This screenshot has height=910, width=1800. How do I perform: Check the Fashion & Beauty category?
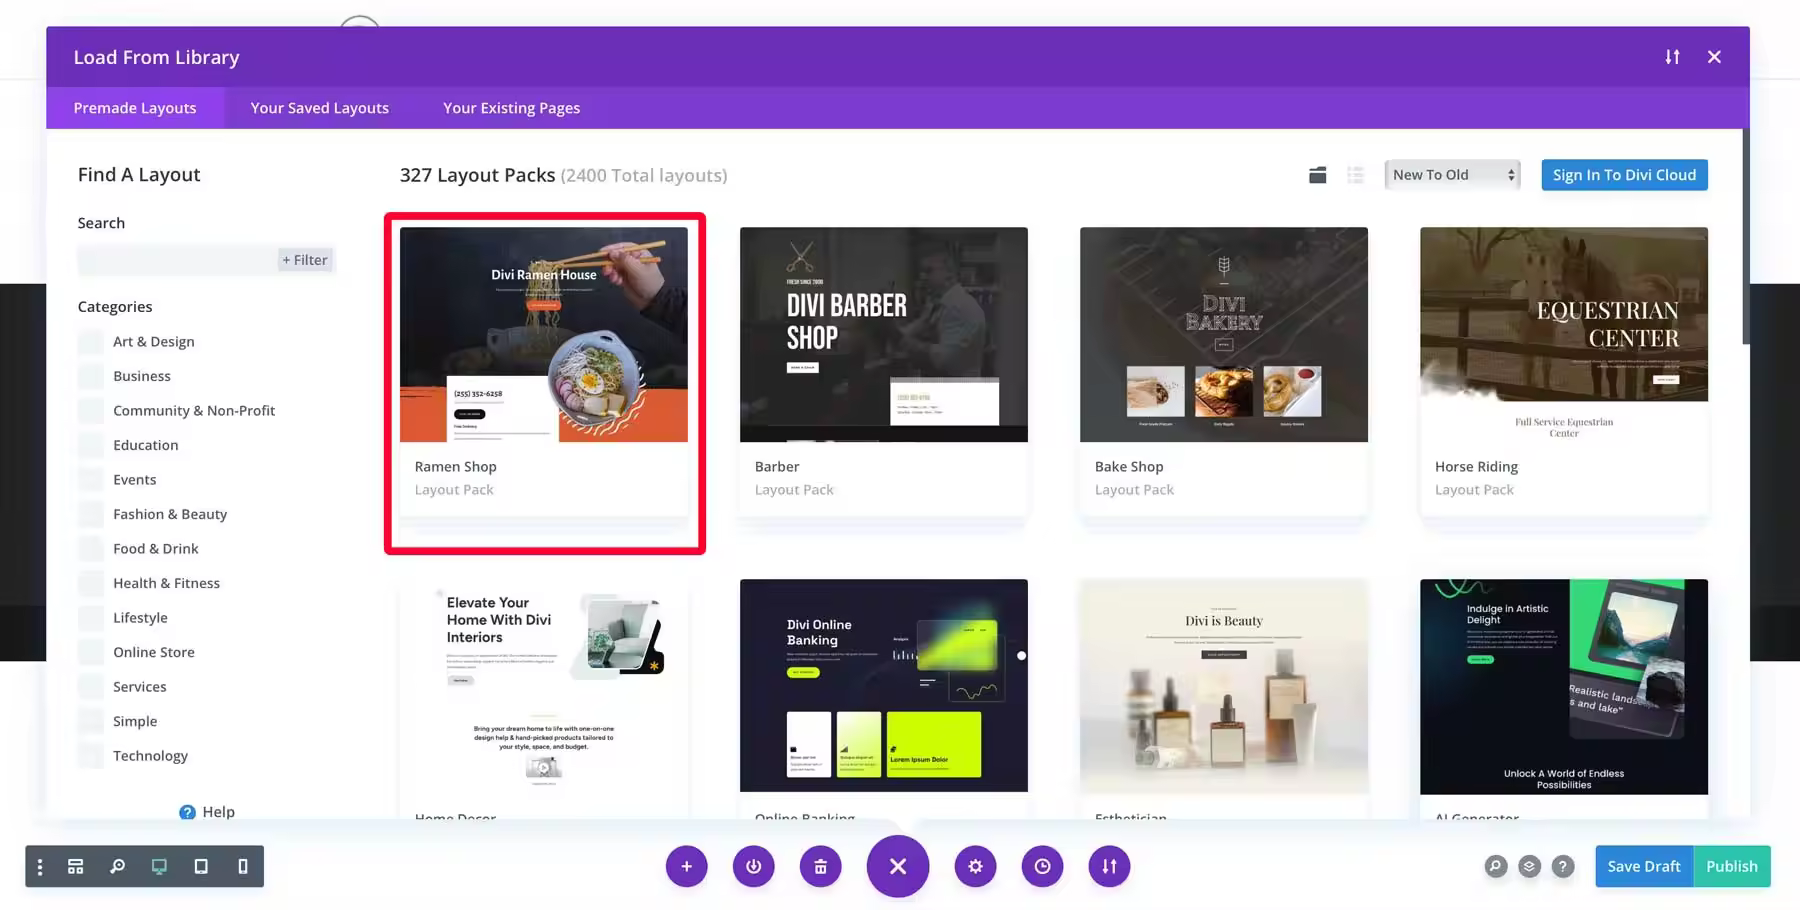[91, 514]
